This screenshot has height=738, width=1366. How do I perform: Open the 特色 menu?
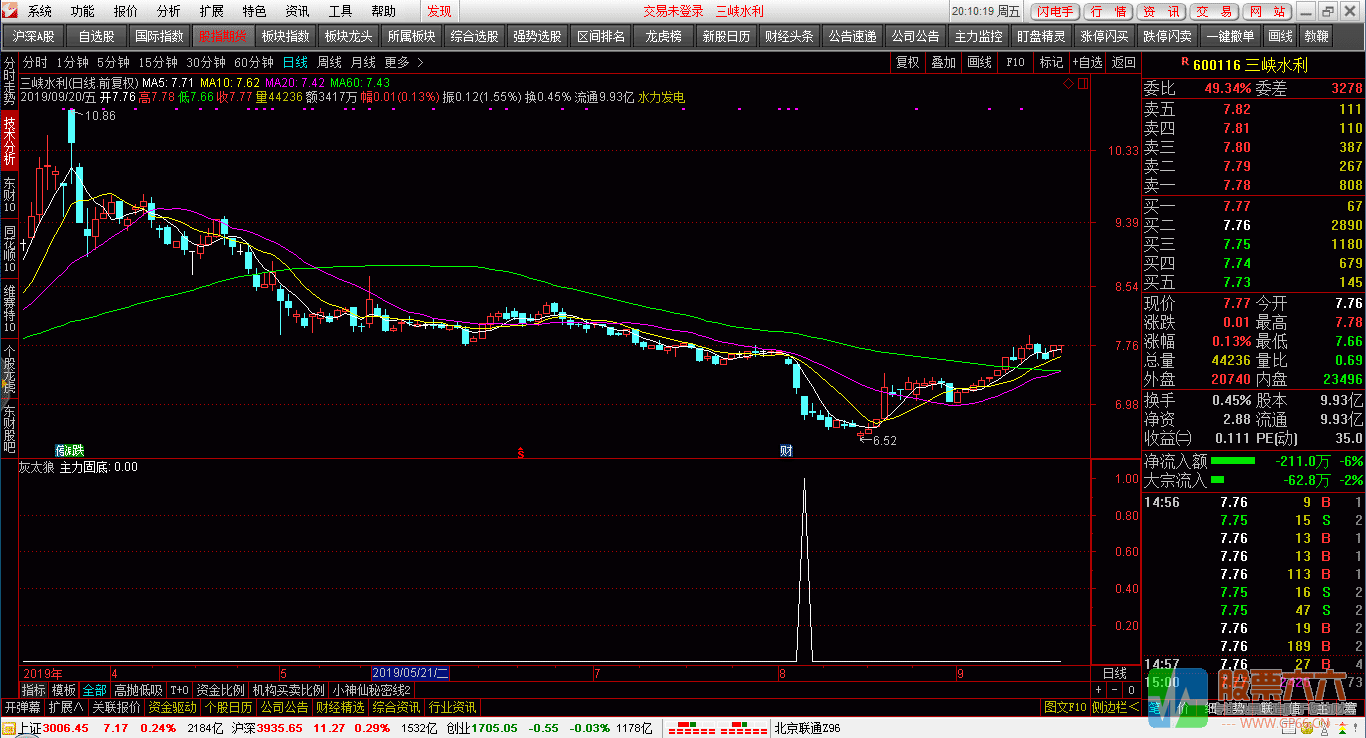(254, 11)
